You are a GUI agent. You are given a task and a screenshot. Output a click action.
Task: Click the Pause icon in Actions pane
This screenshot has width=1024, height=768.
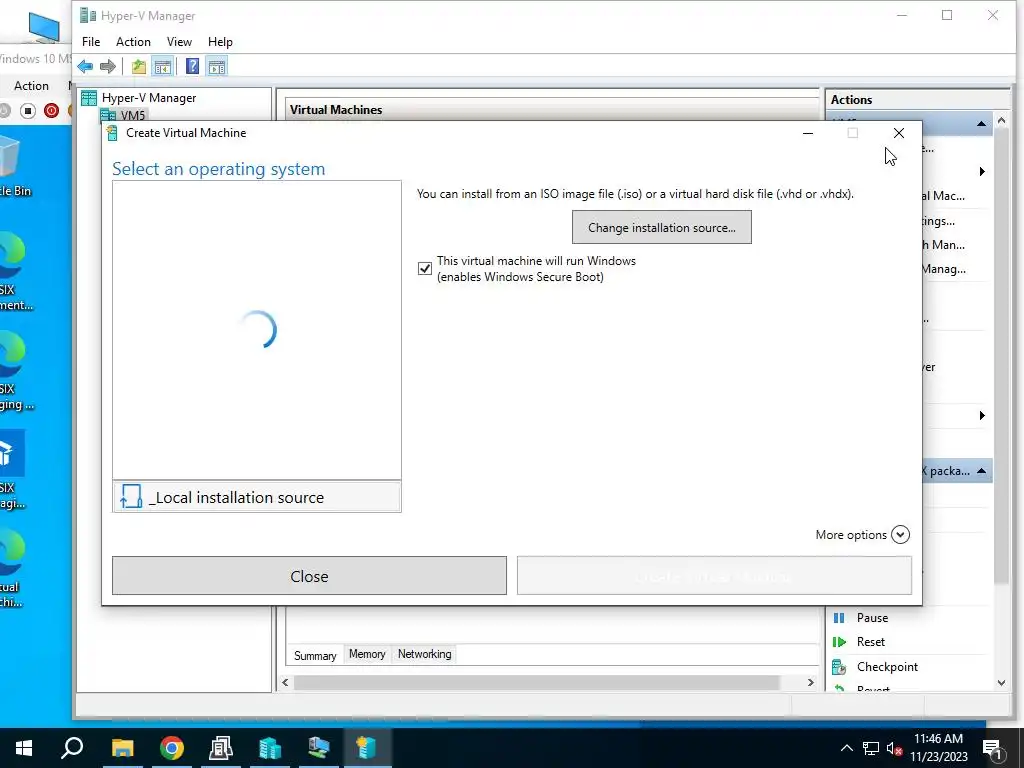(x=839, y=618)
